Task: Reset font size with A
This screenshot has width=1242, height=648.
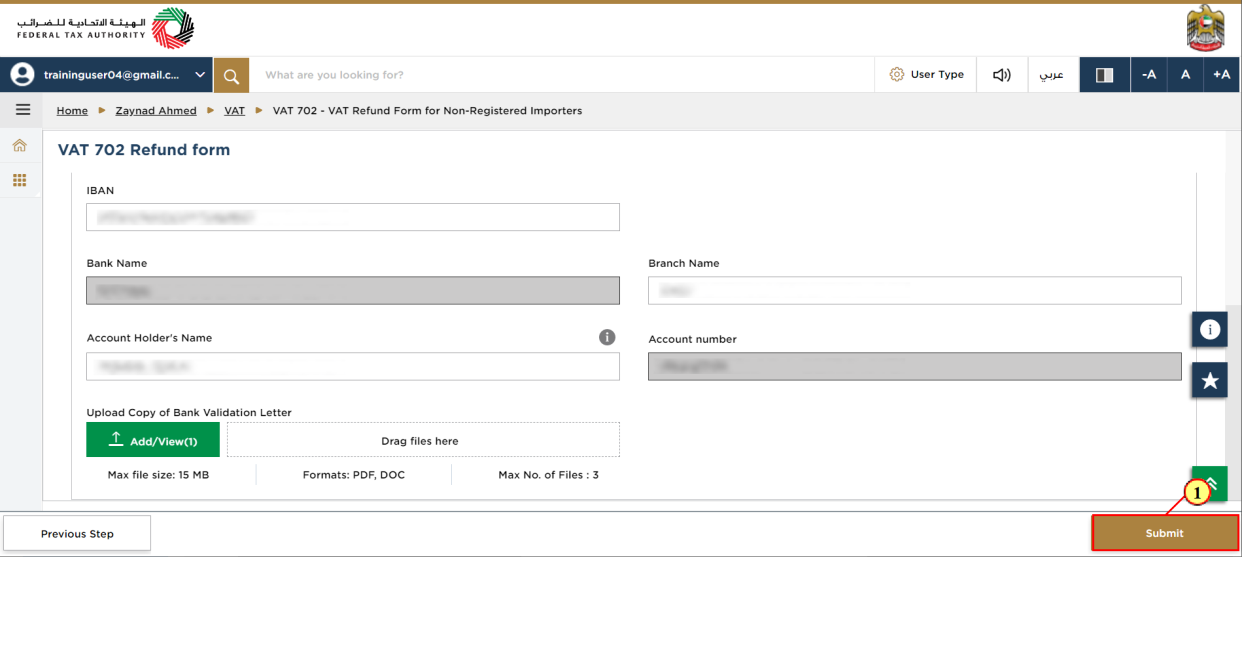Action: pos(1185,75)
